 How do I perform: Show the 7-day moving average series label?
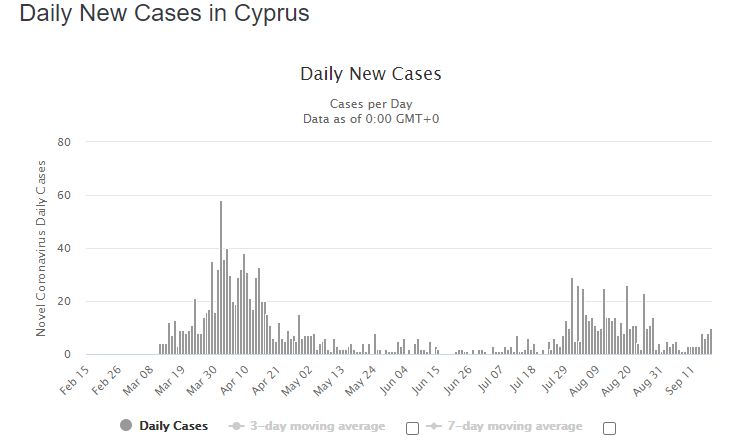point(514,426)
